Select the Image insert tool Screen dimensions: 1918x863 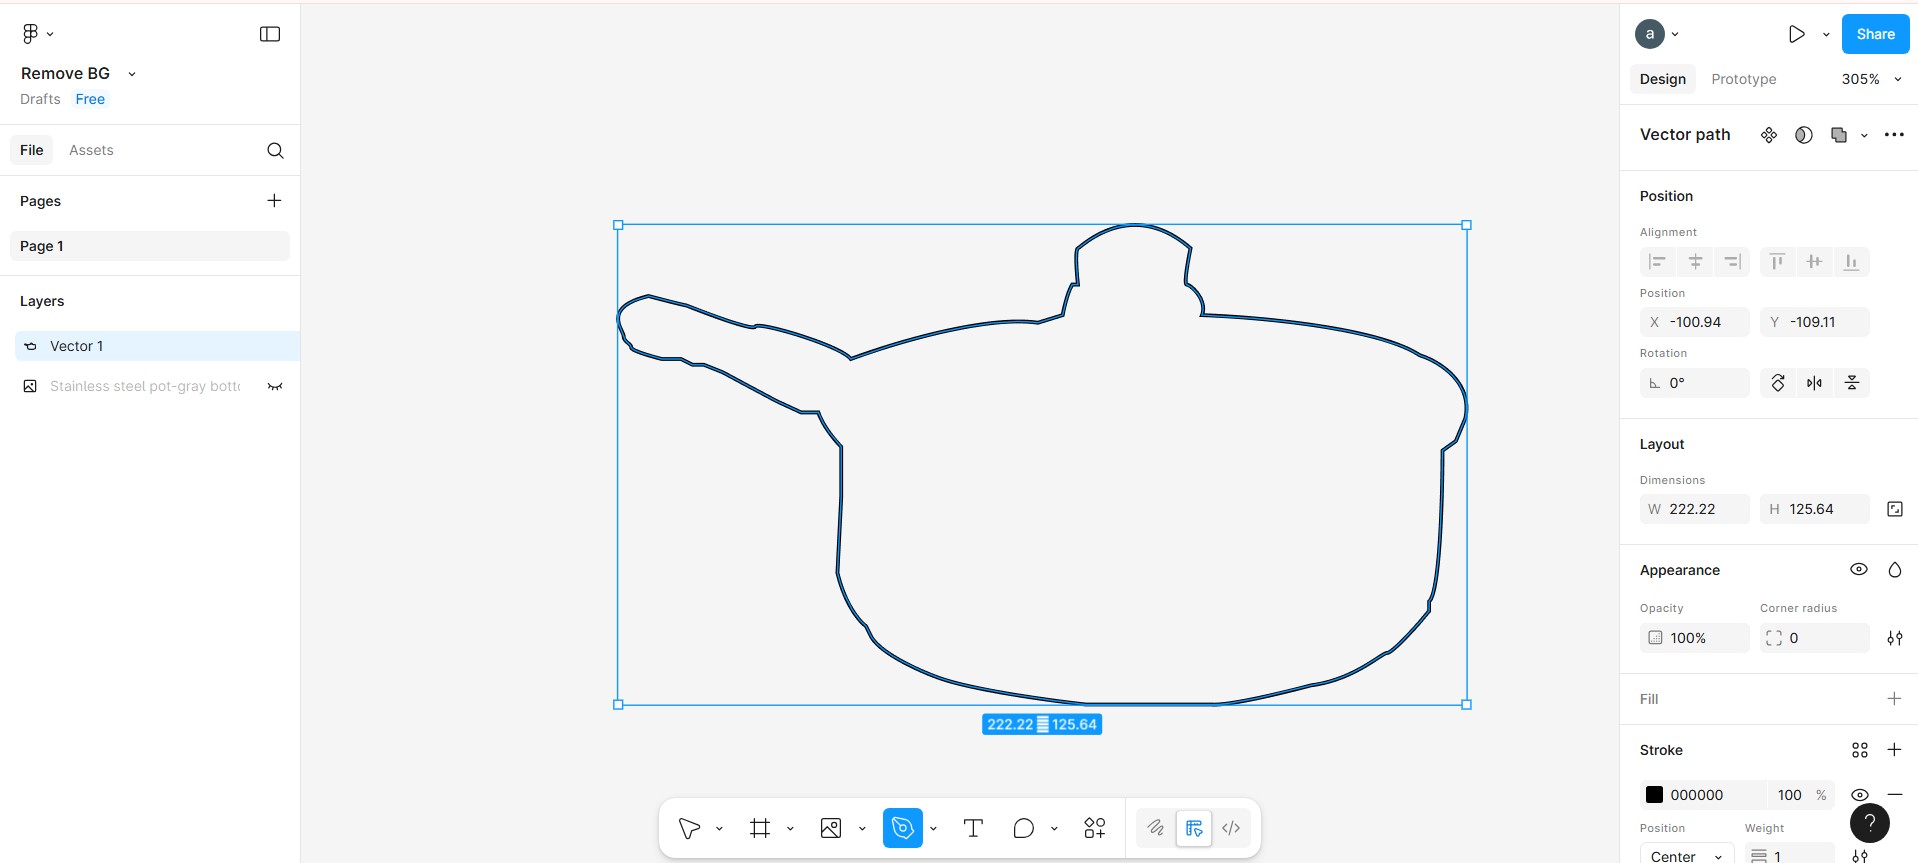831,828
